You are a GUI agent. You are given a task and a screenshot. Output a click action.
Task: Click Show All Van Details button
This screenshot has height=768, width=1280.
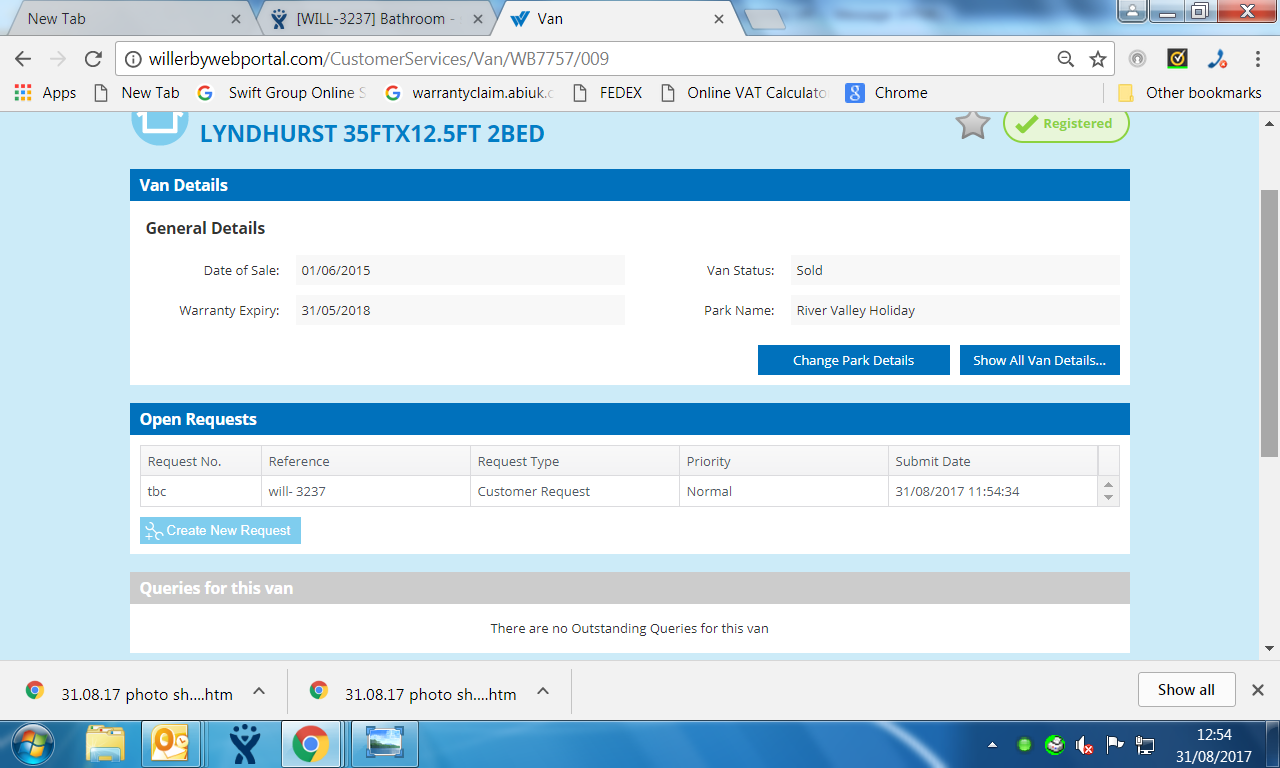click(1039, 360)
